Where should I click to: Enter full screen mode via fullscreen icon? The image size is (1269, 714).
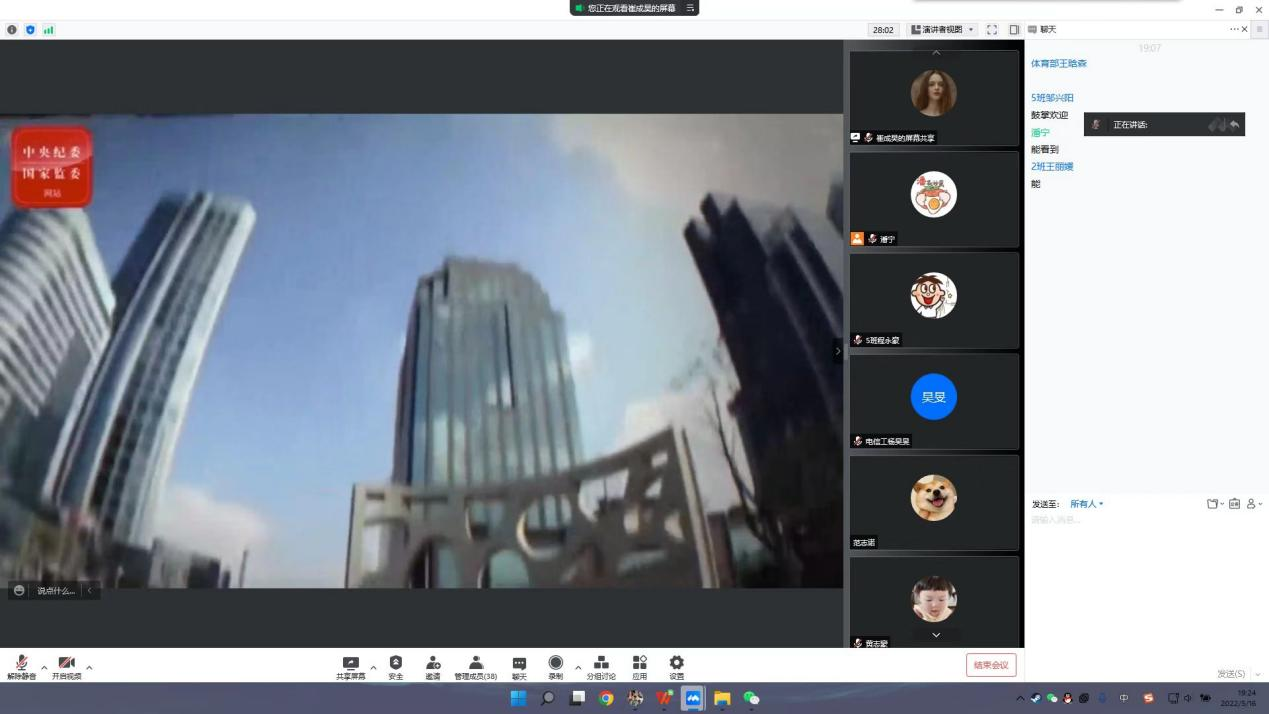click(x=992, y=30)
